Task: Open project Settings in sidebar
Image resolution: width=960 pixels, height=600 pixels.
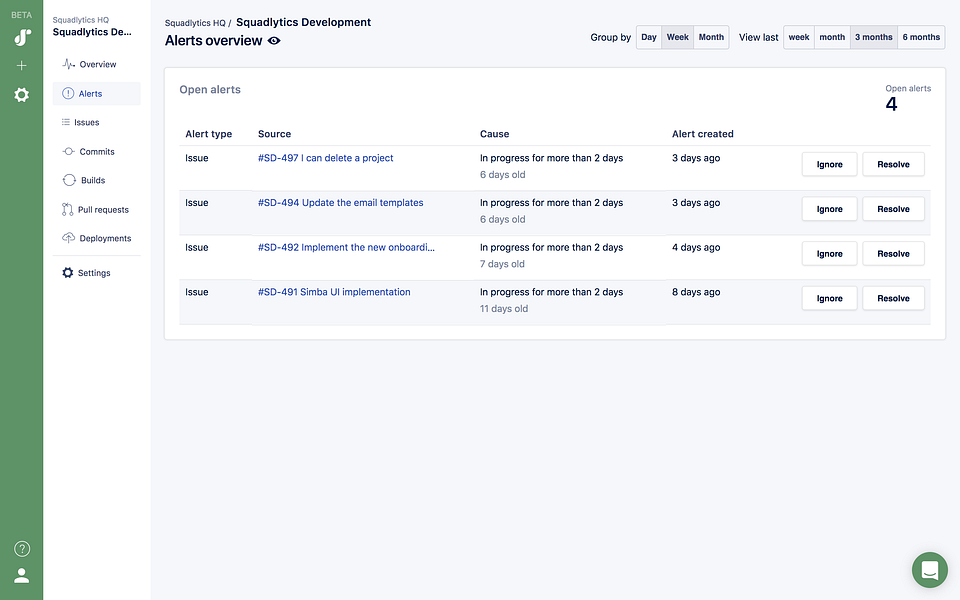Action: point(97,273)
